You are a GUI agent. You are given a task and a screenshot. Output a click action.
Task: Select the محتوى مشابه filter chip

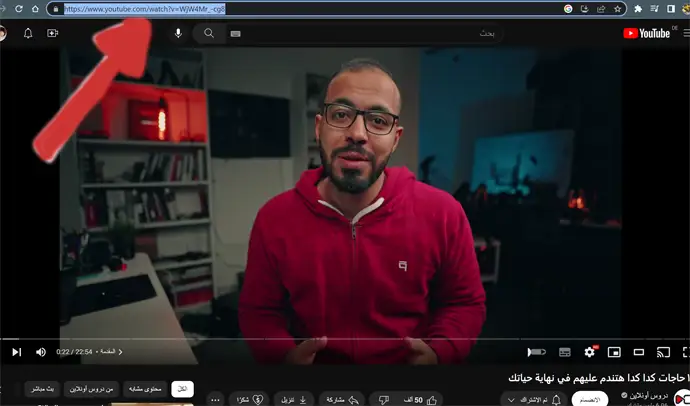[145, 389]
